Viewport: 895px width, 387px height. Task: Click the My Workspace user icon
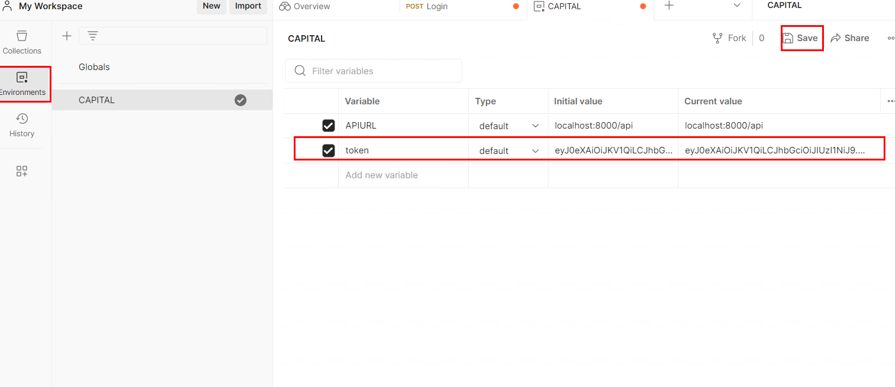[x=7, y=6]
